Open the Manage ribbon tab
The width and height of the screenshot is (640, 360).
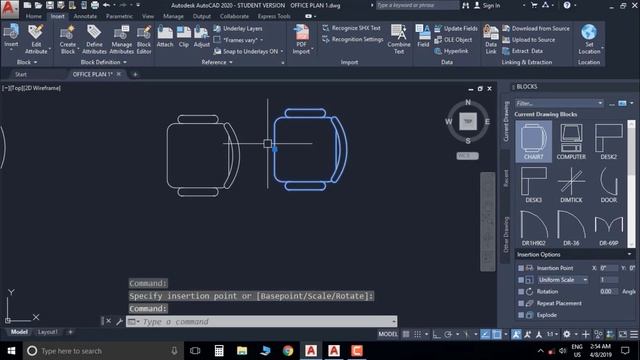click(173, 16)
